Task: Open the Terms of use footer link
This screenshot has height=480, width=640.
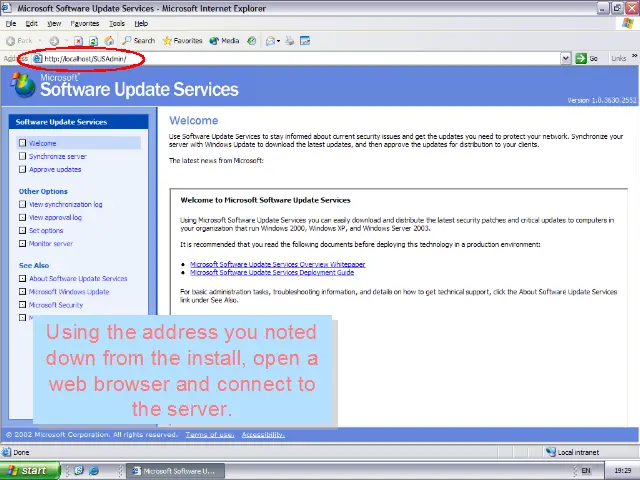Action: pos(210,435)
